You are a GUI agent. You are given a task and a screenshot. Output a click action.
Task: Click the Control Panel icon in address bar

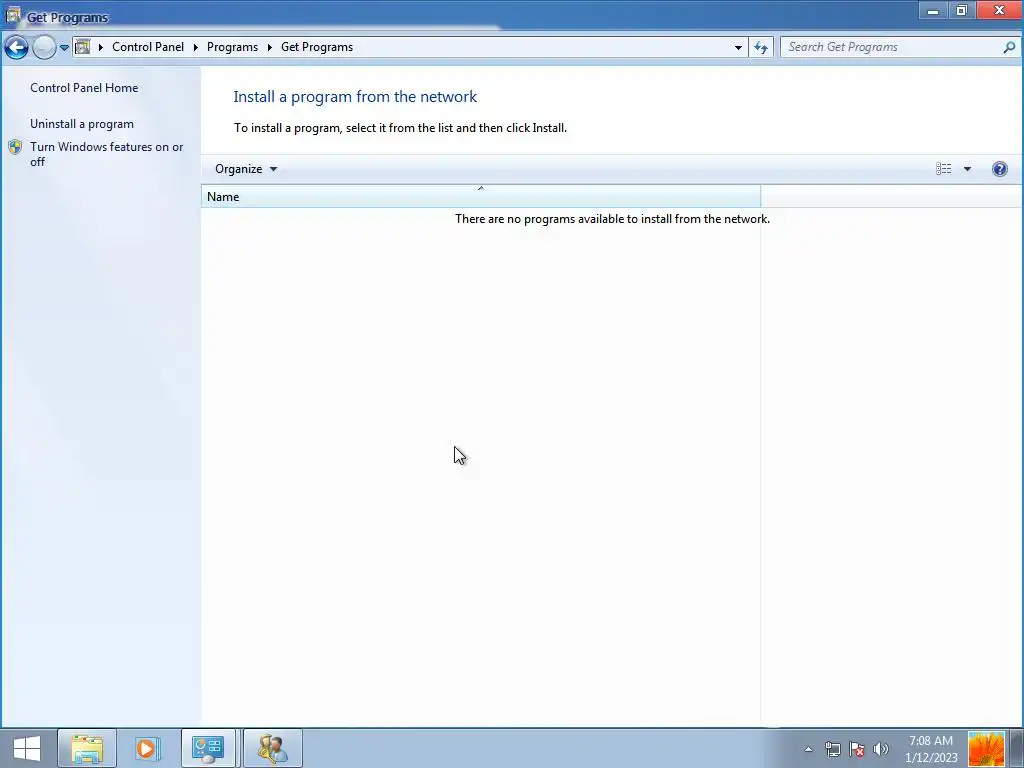click(x=82, y=47)
